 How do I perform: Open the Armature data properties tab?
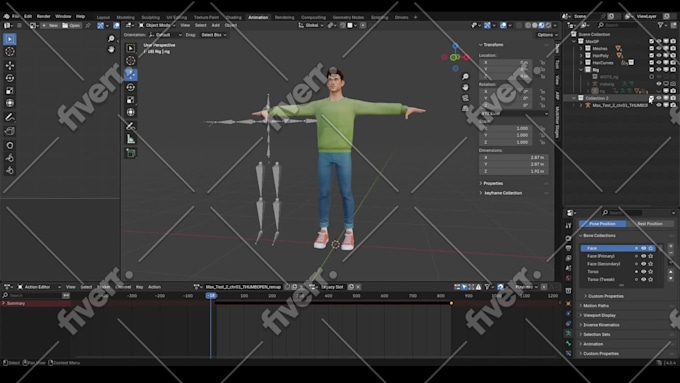[x=569, y=334]
